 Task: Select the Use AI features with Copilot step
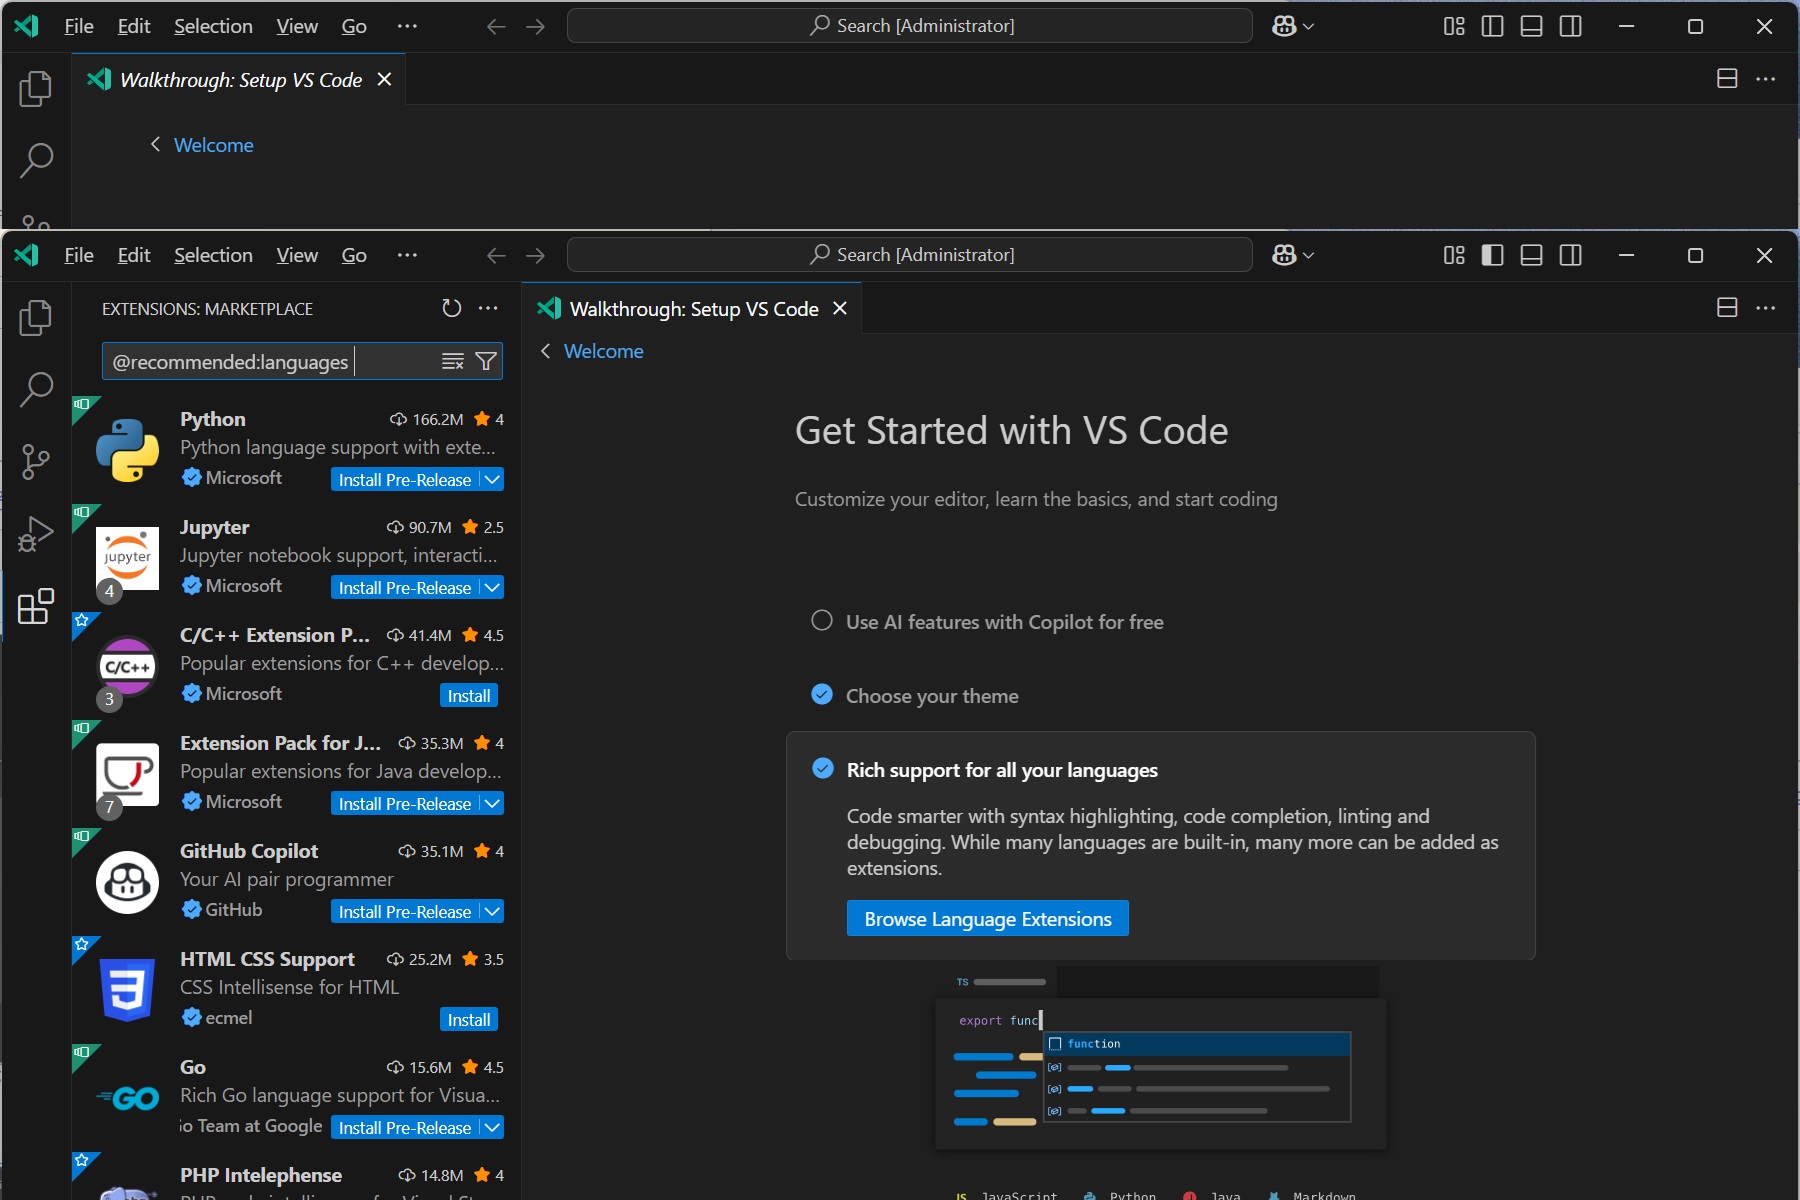[822, 621]
